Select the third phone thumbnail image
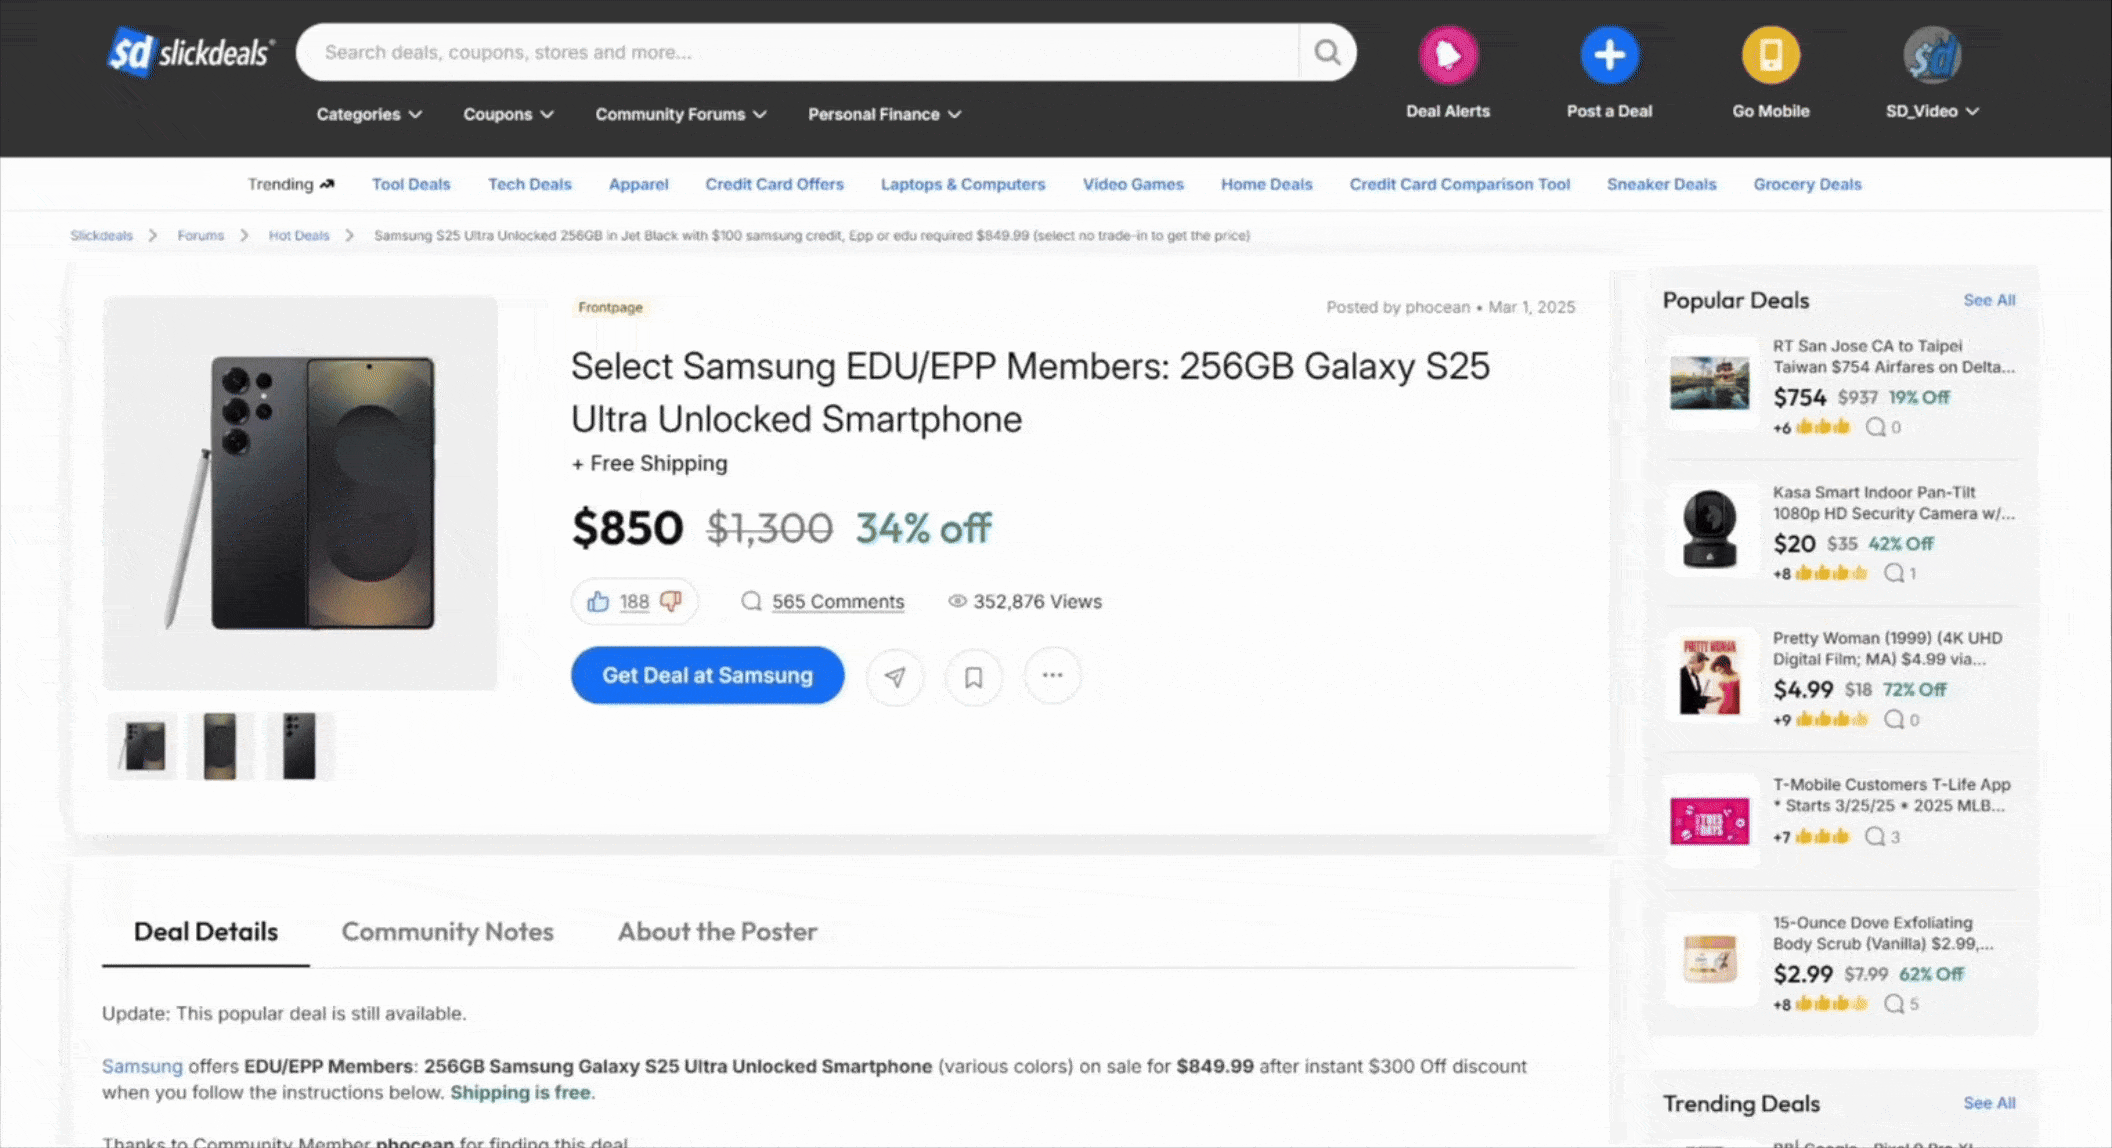The height and width of the screenshot is (1148, 2112). point(299,746)
